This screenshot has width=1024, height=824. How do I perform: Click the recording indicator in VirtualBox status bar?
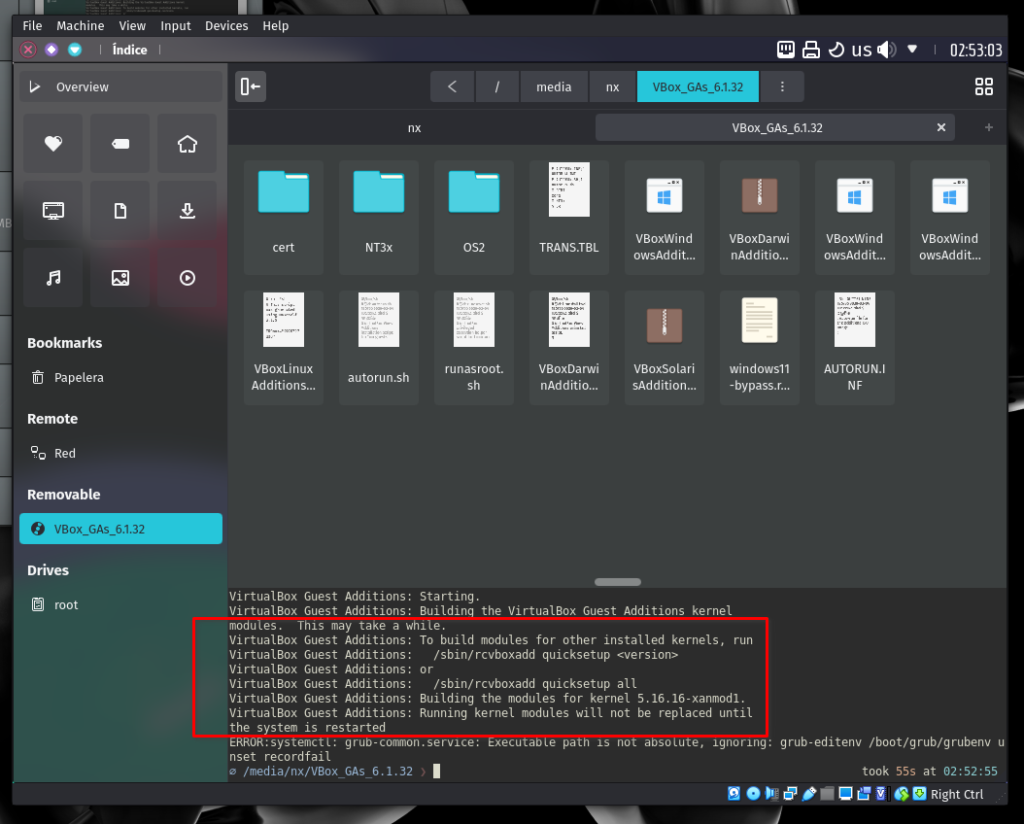(x=864, y=793)
